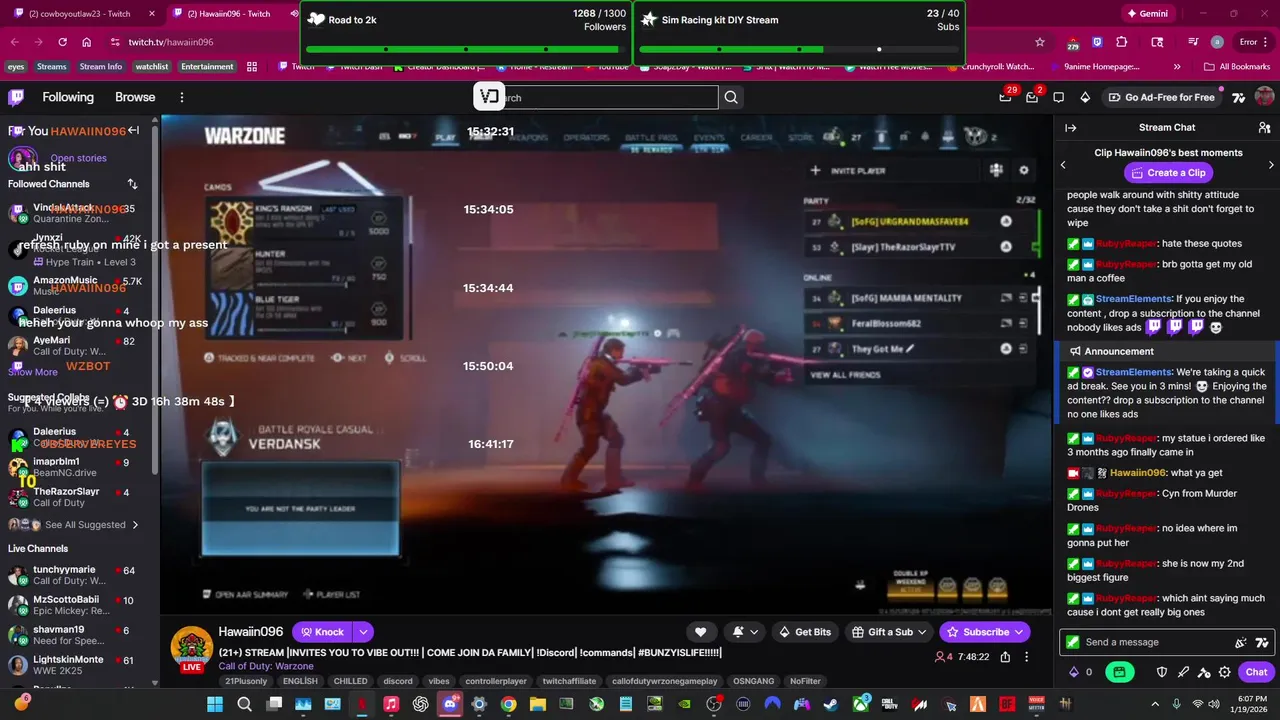Open the chat community users icon
The width and height of the screenshot is (1280, 720).
point(1265,128)
